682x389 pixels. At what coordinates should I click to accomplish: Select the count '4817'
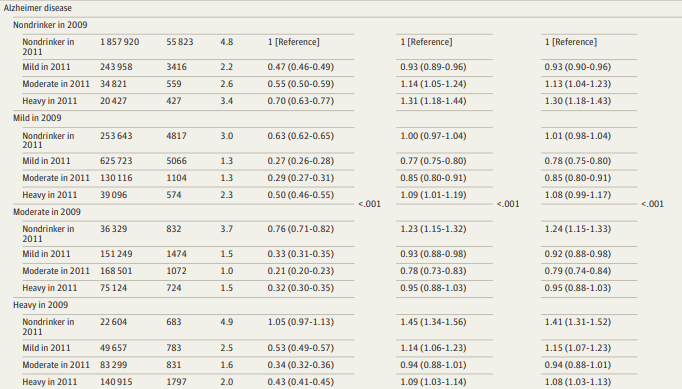click(176, 136)
